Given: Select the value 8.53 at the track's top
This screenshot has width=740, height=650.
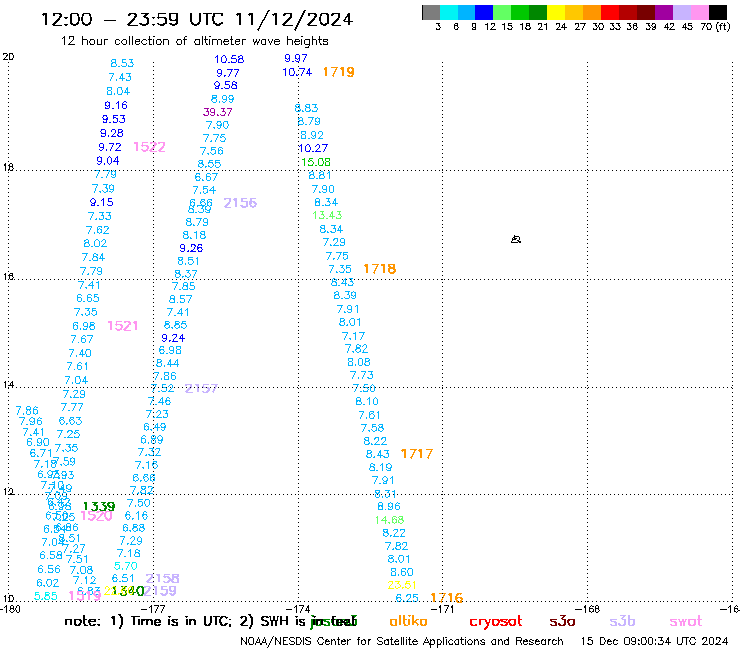Looking at the screenshot, I should (122, 63).
